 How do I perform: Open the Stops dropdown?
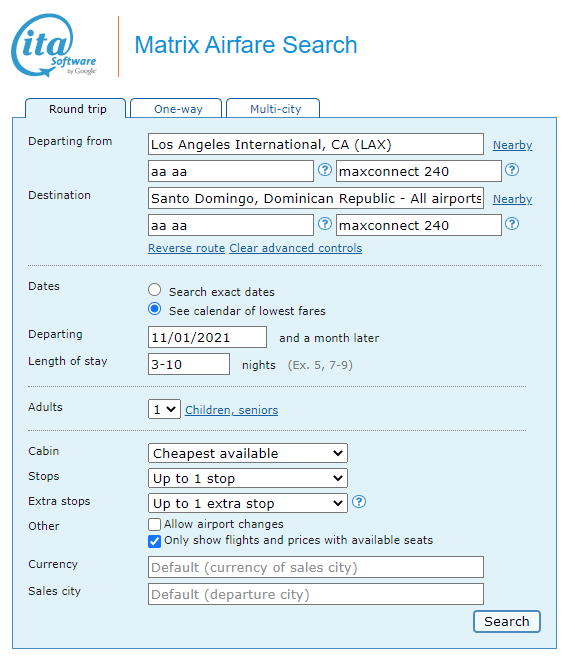tap(248, 478)
